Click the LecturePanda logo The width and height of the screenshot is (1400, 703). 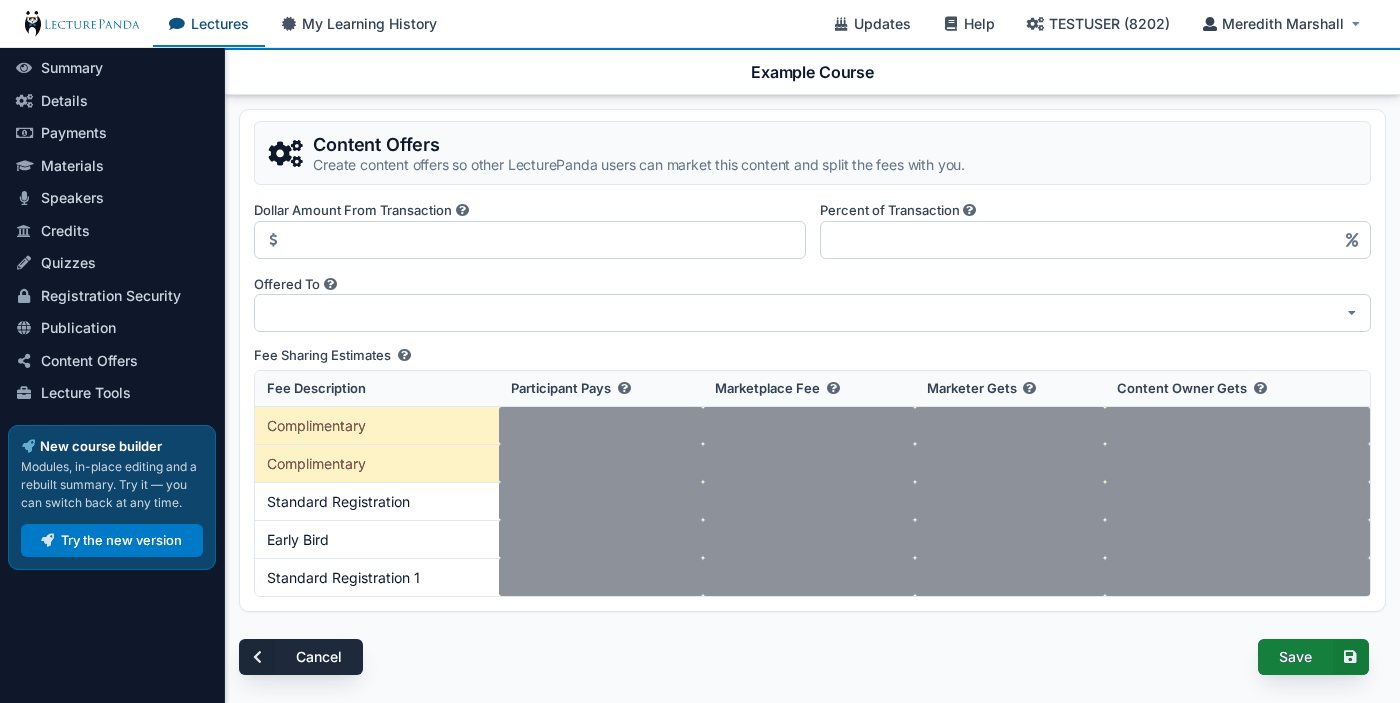[x=82, y=23]
